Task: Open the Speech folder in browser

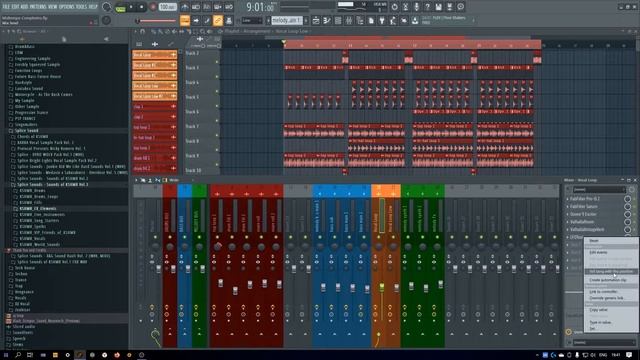Action: (19, 339)
